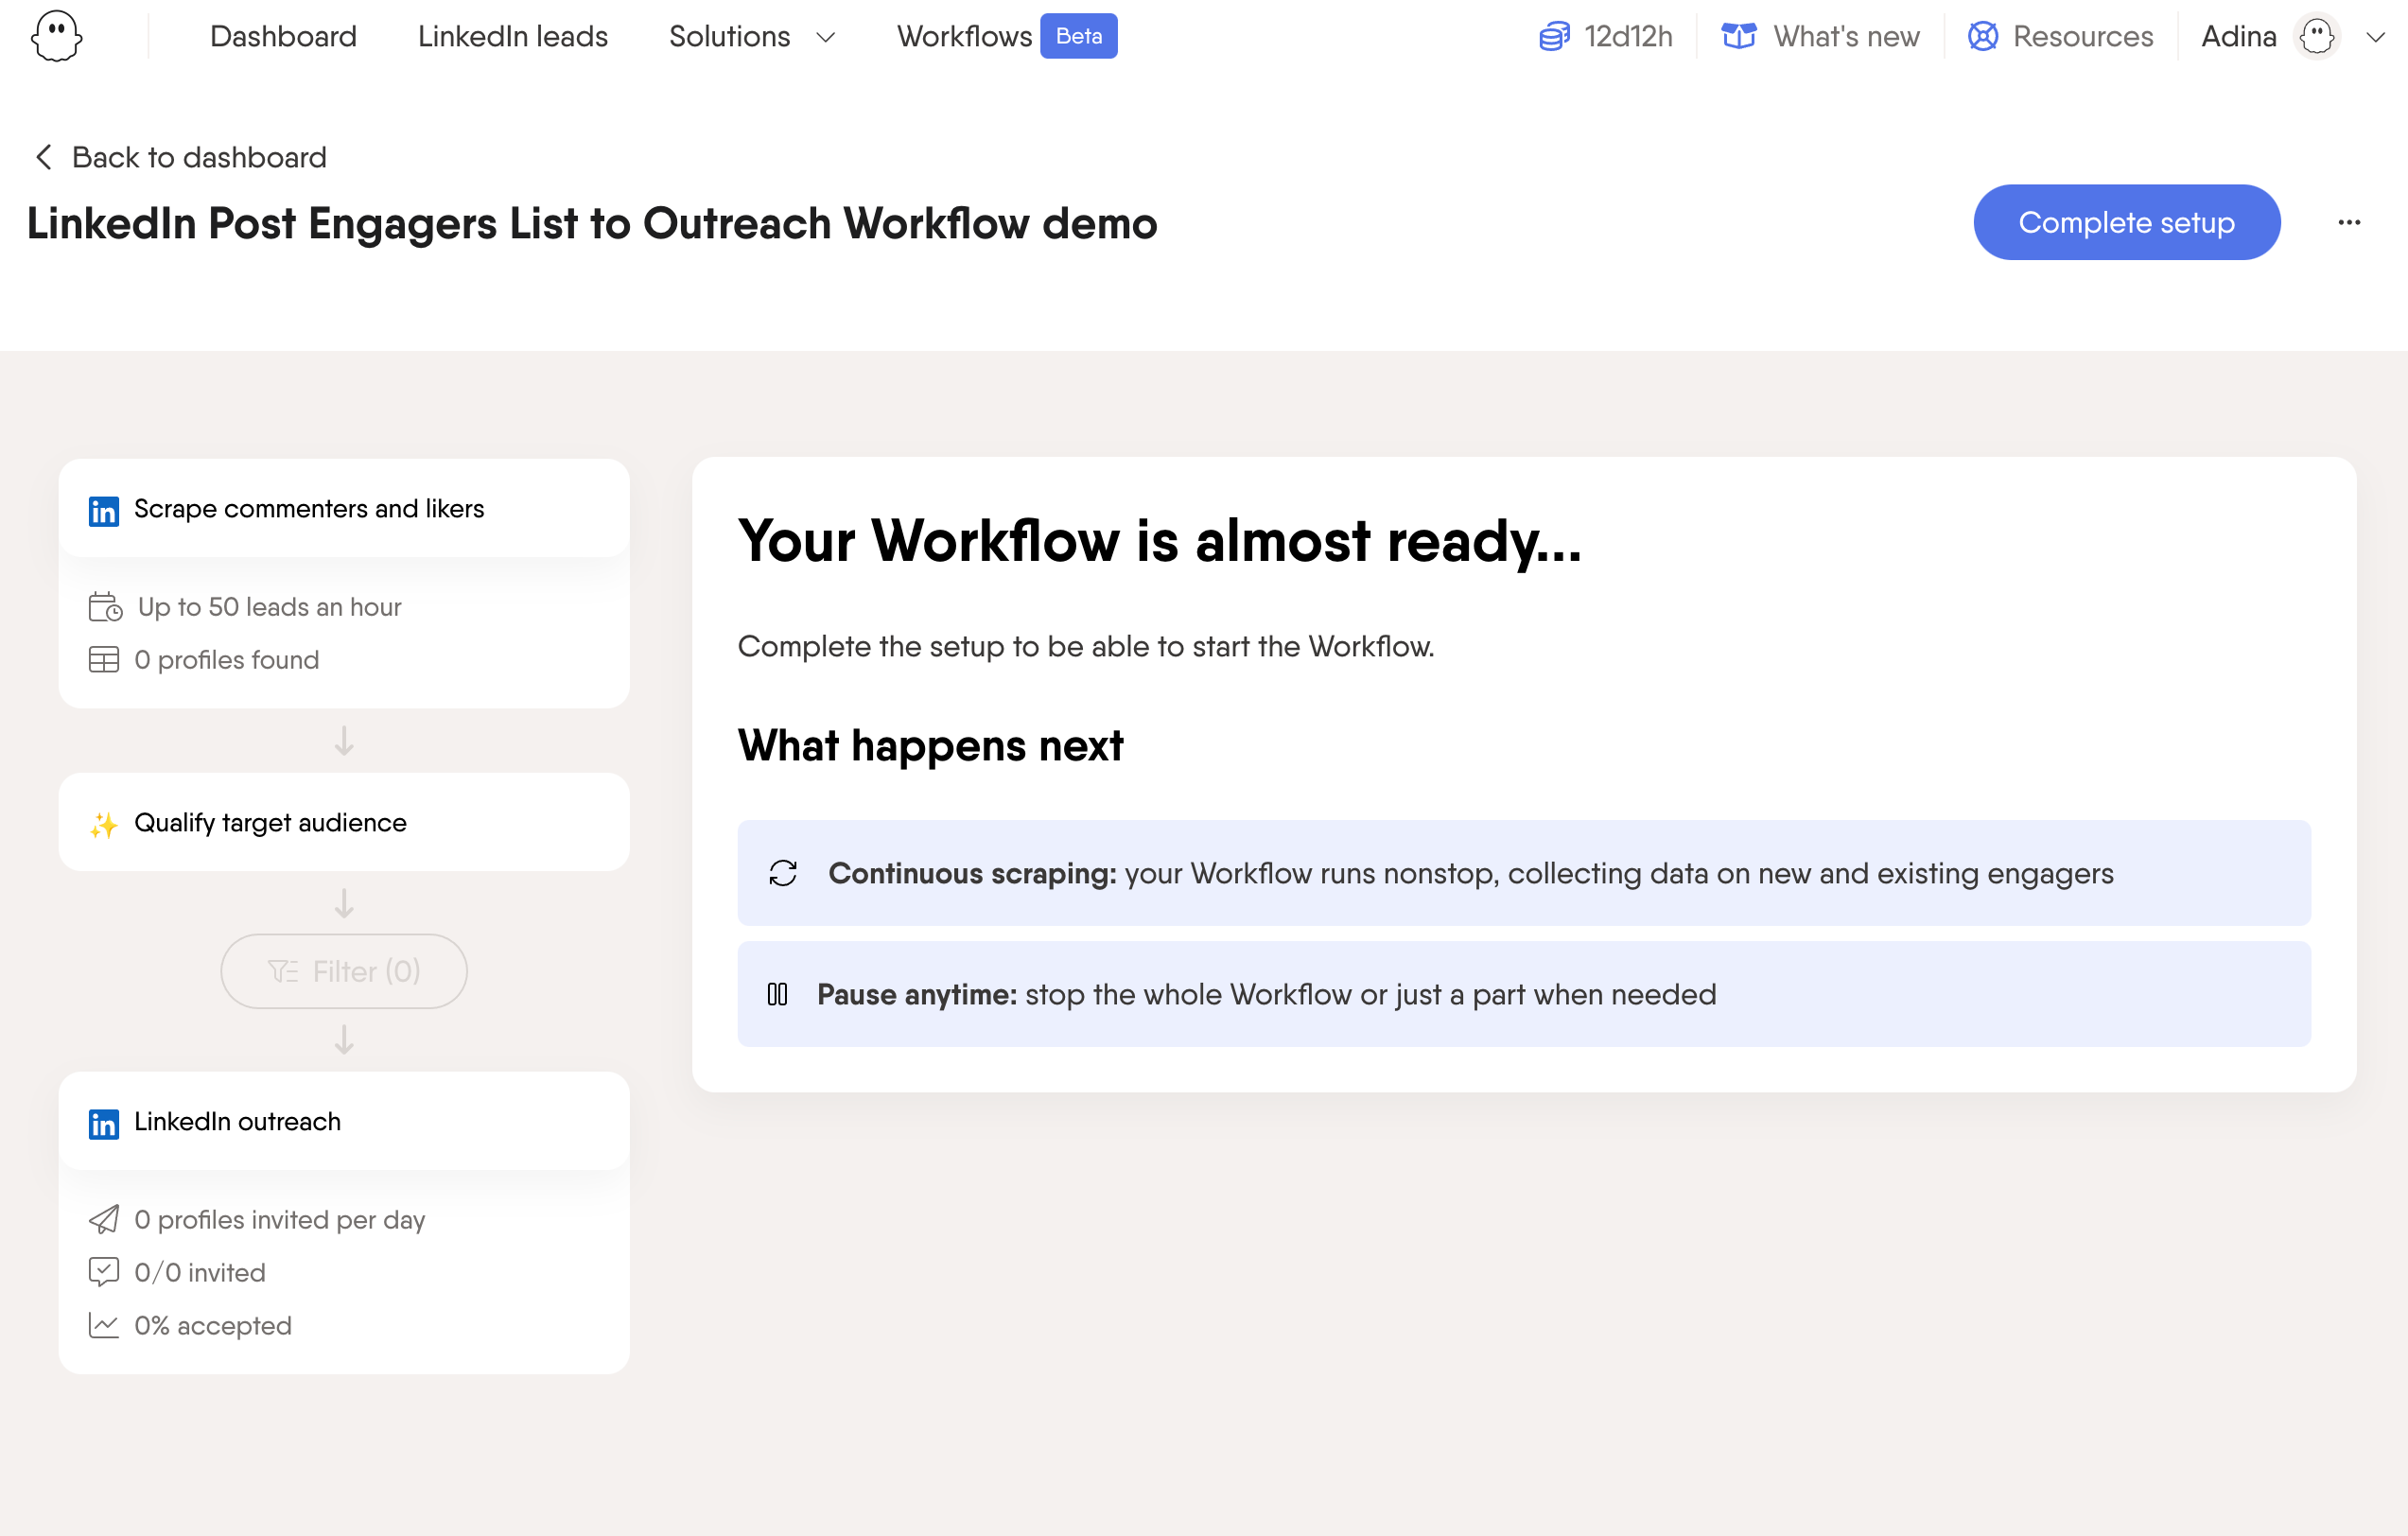The image size is (2408, 1536).
Task: Open Qualify target audience step
Action: point(344,822)
